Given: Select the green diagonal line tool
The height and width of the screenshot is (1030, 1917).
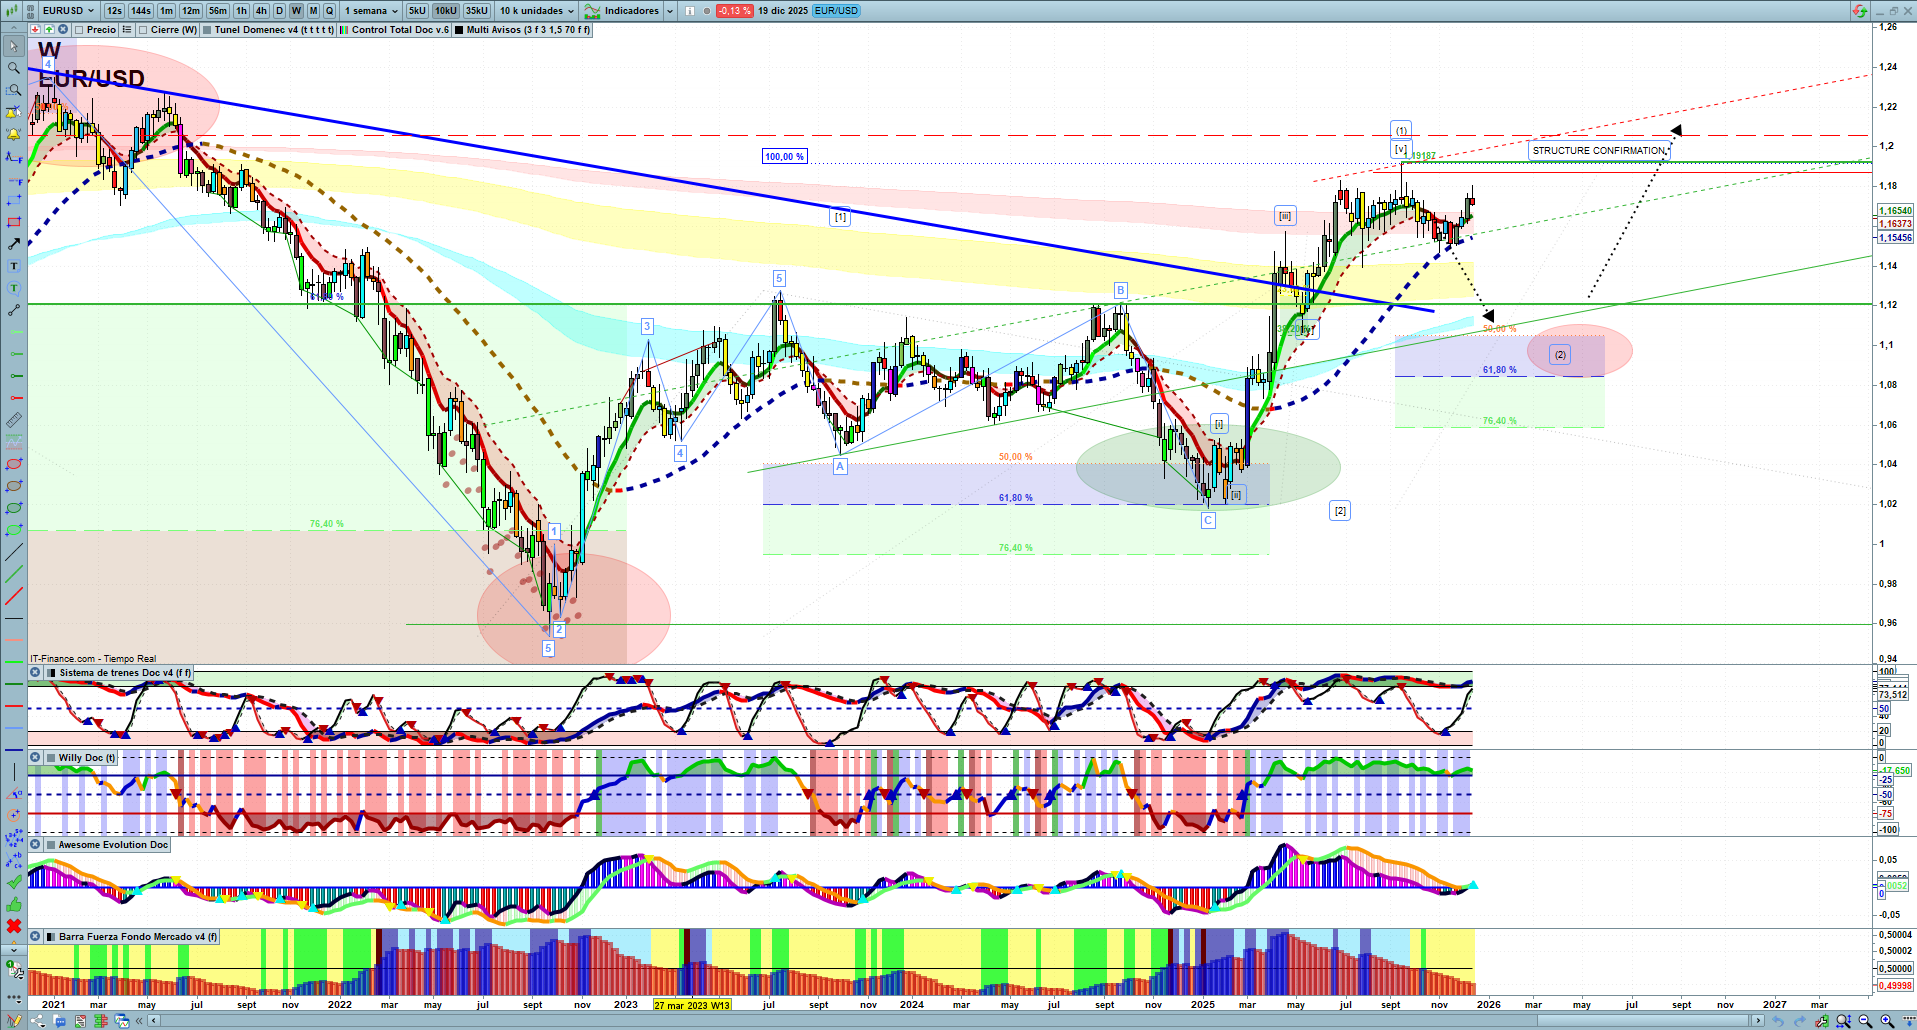Looking at the screenshot, I should [14, 575].
